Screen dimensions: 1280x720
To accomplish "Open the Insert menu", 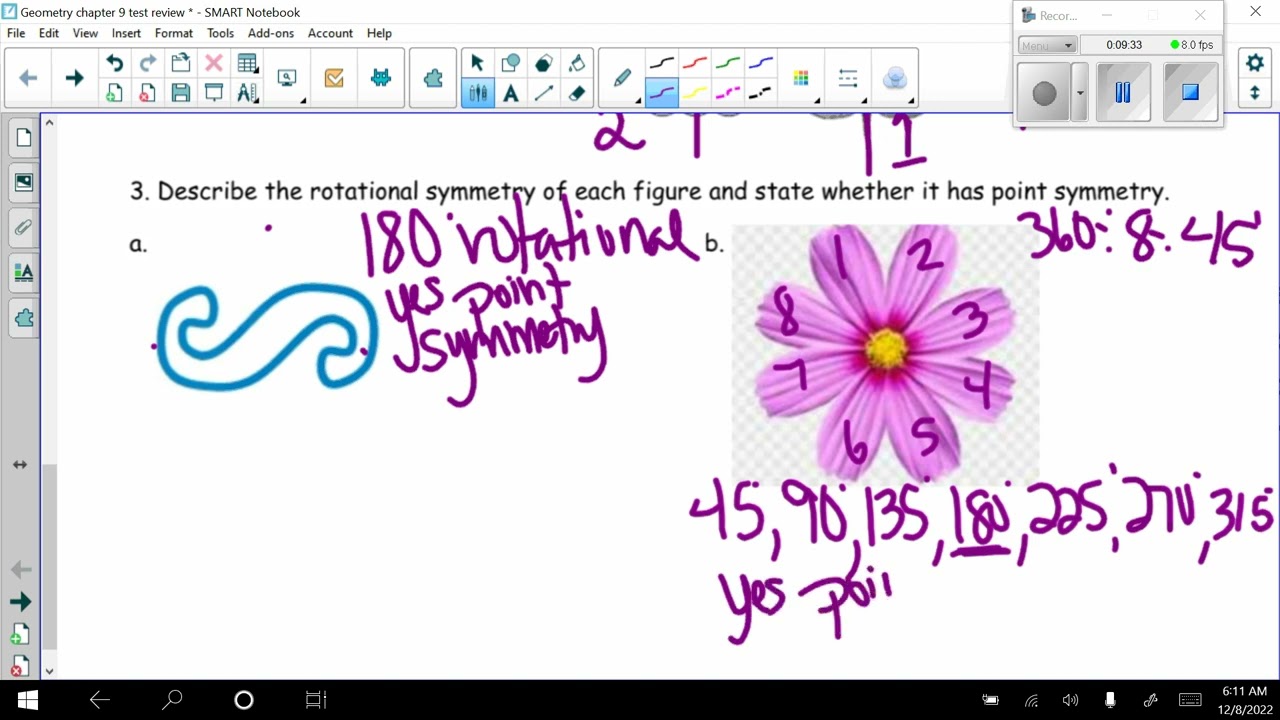I will coord(126,33).
